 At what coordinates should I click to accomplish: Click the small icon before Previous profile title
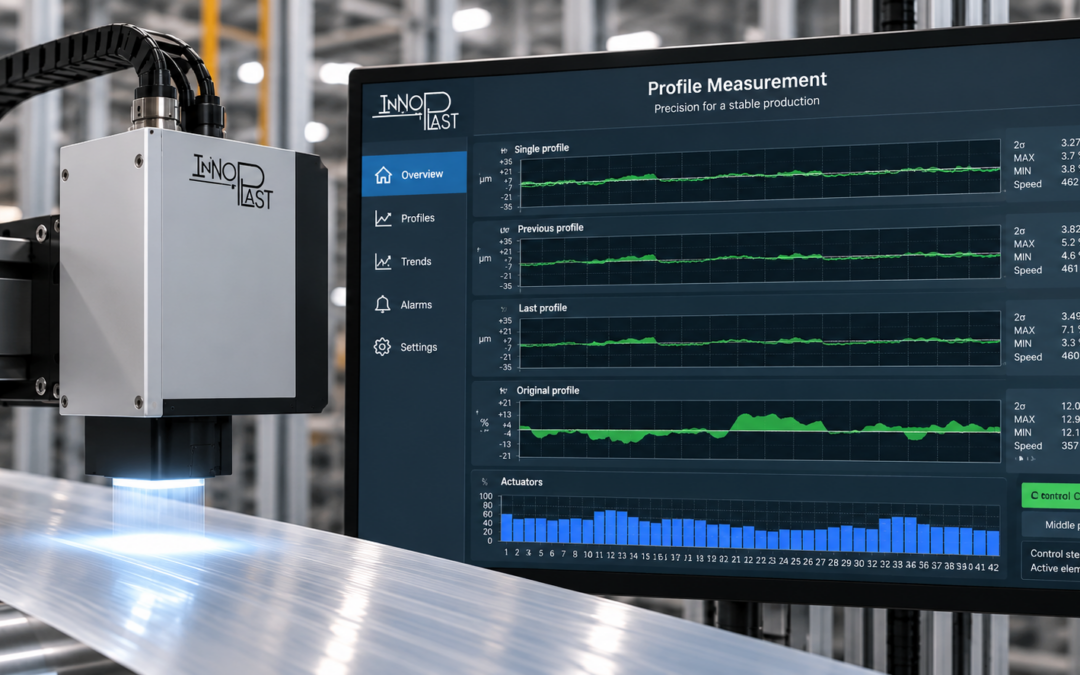pyautogui.click(x=504, y=230)
